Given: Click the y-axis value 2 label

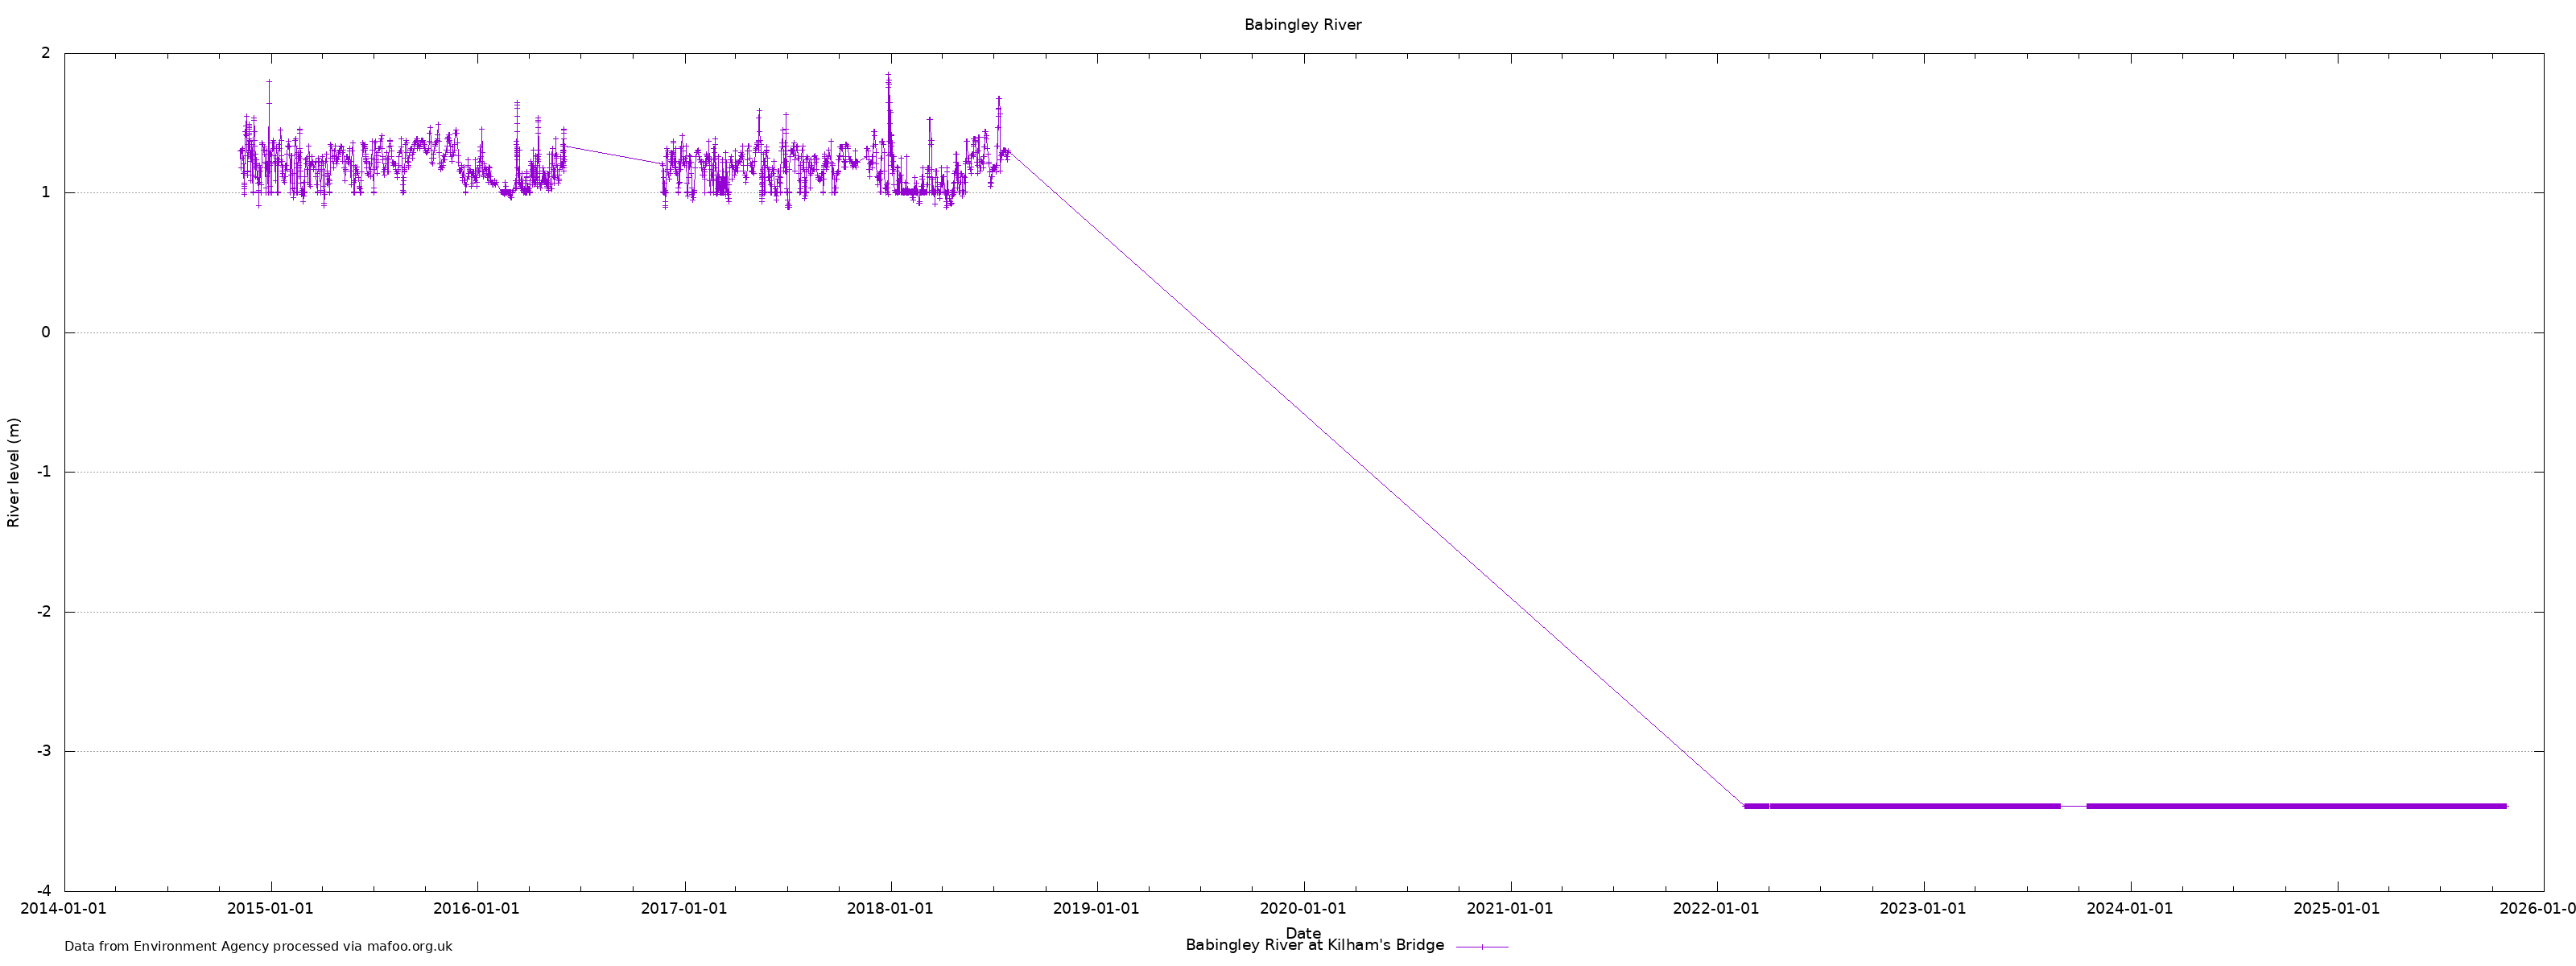Looking at the screenshot, I should click(46, 53).
